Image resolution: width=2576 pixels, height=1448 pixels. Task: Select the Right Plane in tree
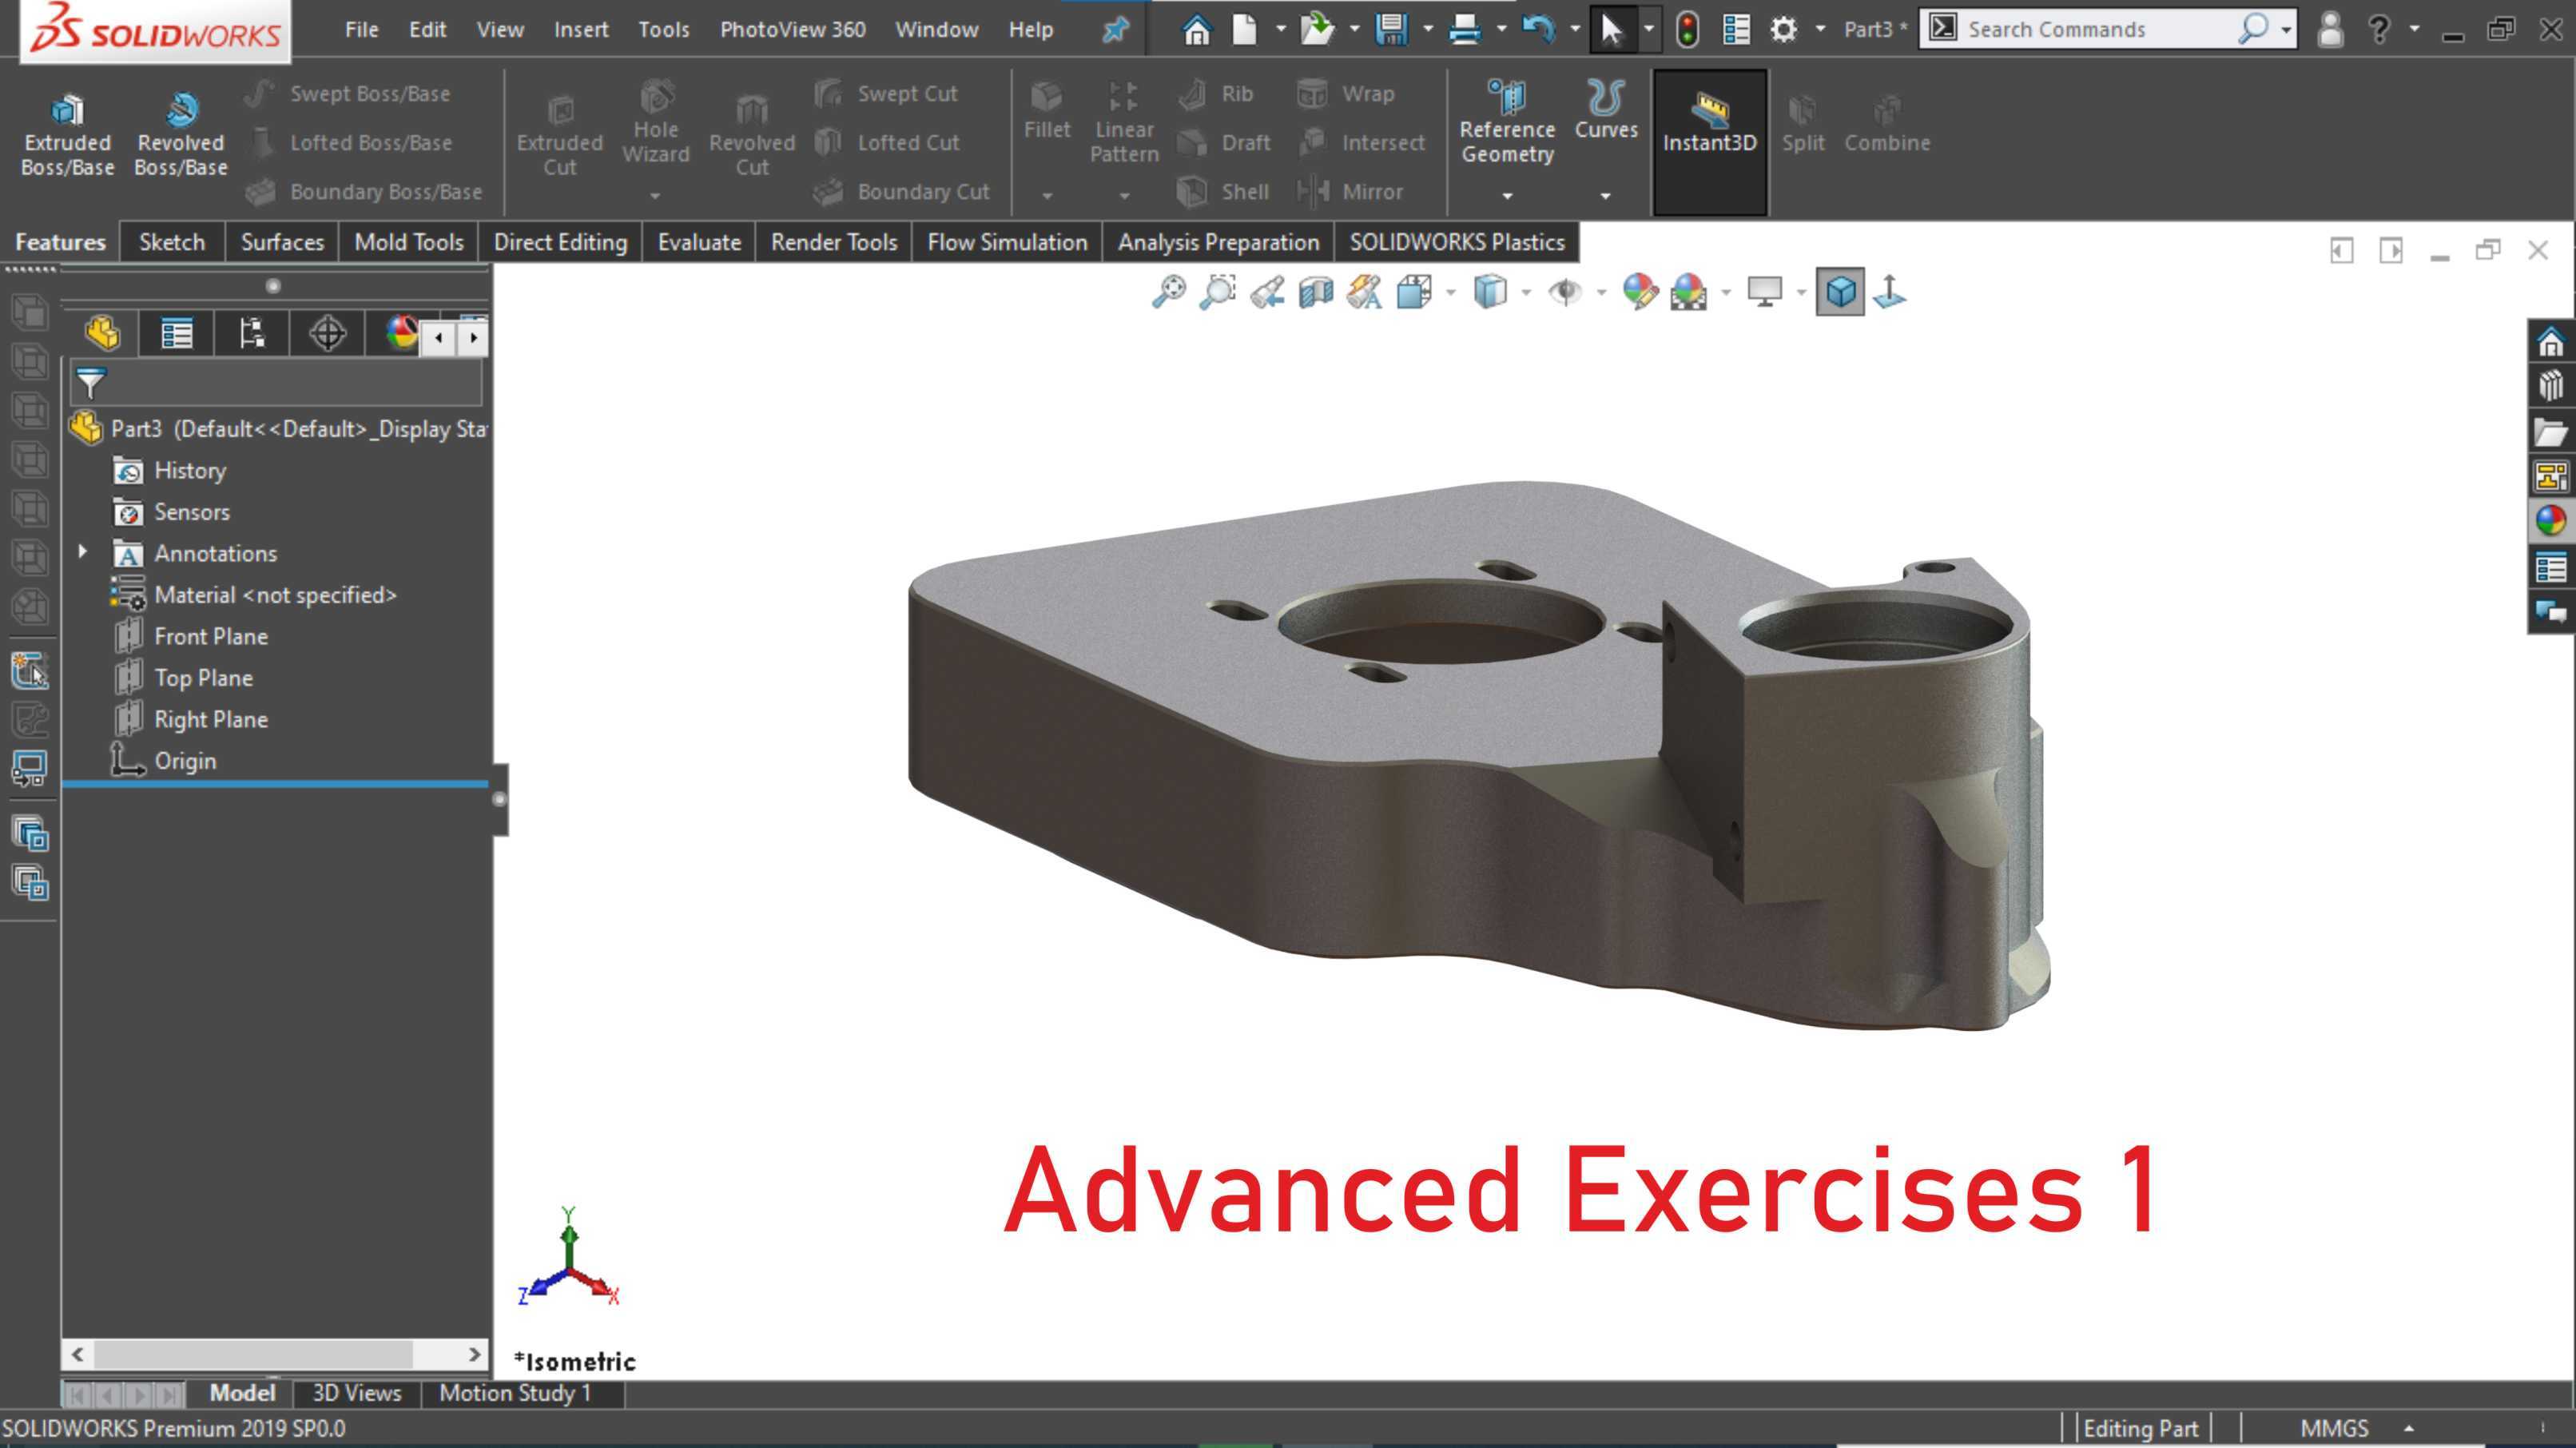[191, 719]
